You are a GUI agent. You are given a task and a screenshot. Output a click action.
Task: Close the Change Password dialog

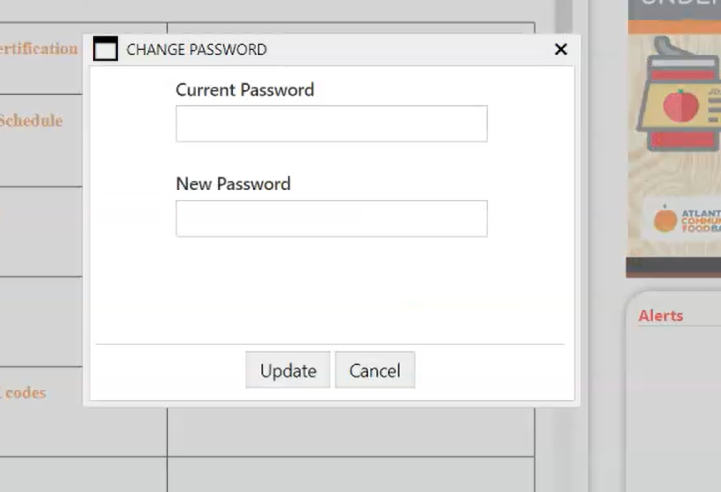pyautogui.click(x=560, y=49)
